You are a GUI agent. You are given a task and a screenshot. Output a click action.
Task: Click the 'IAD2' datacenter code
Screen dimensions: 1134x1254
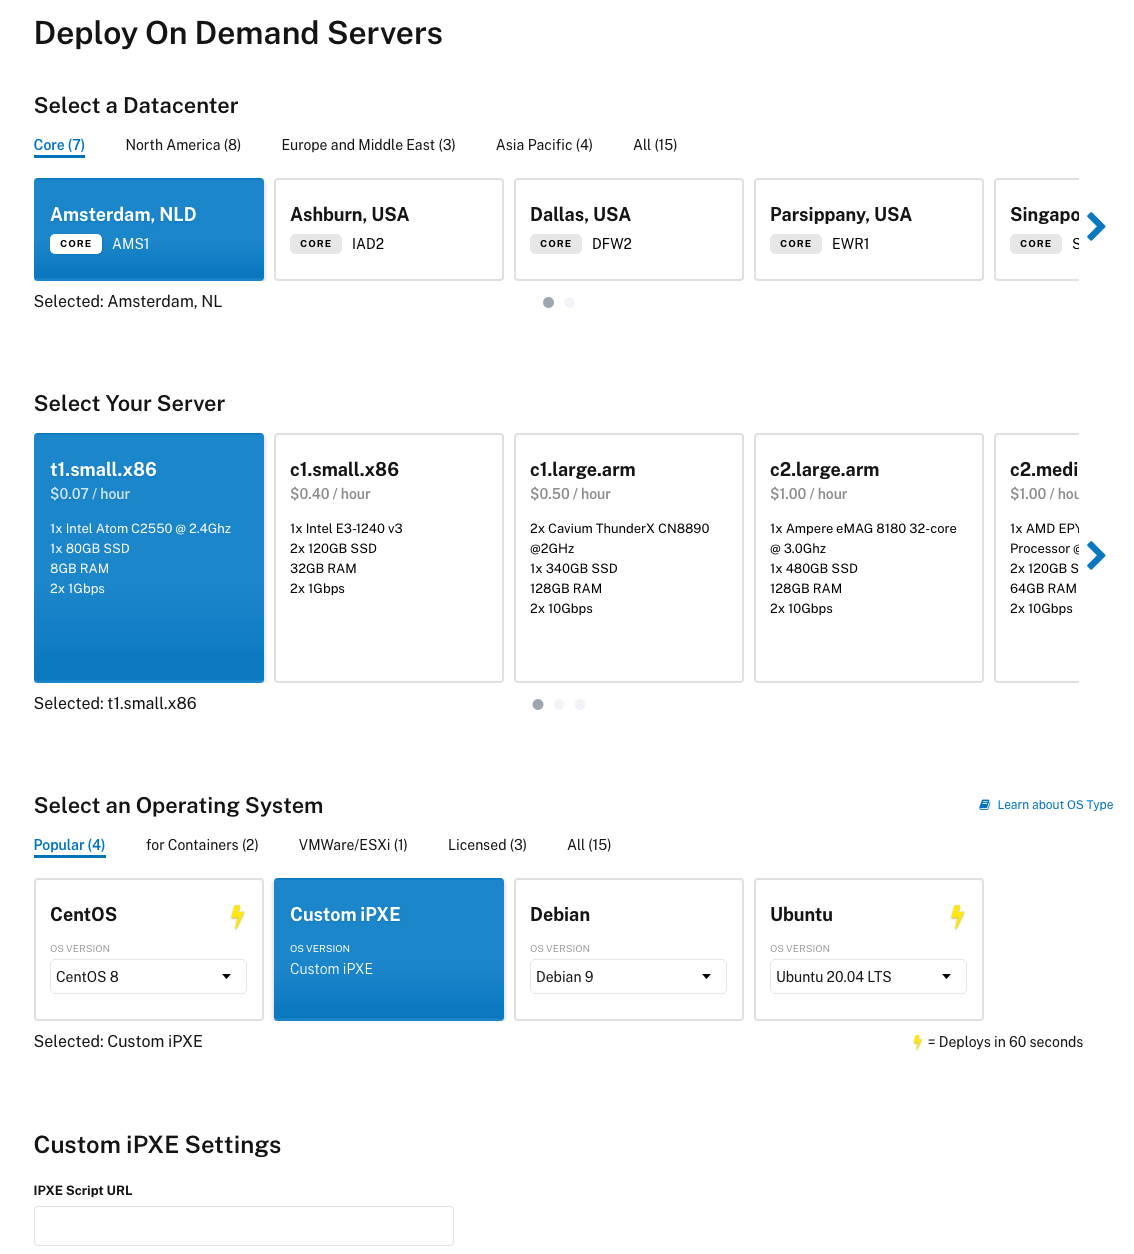[368, 244]
